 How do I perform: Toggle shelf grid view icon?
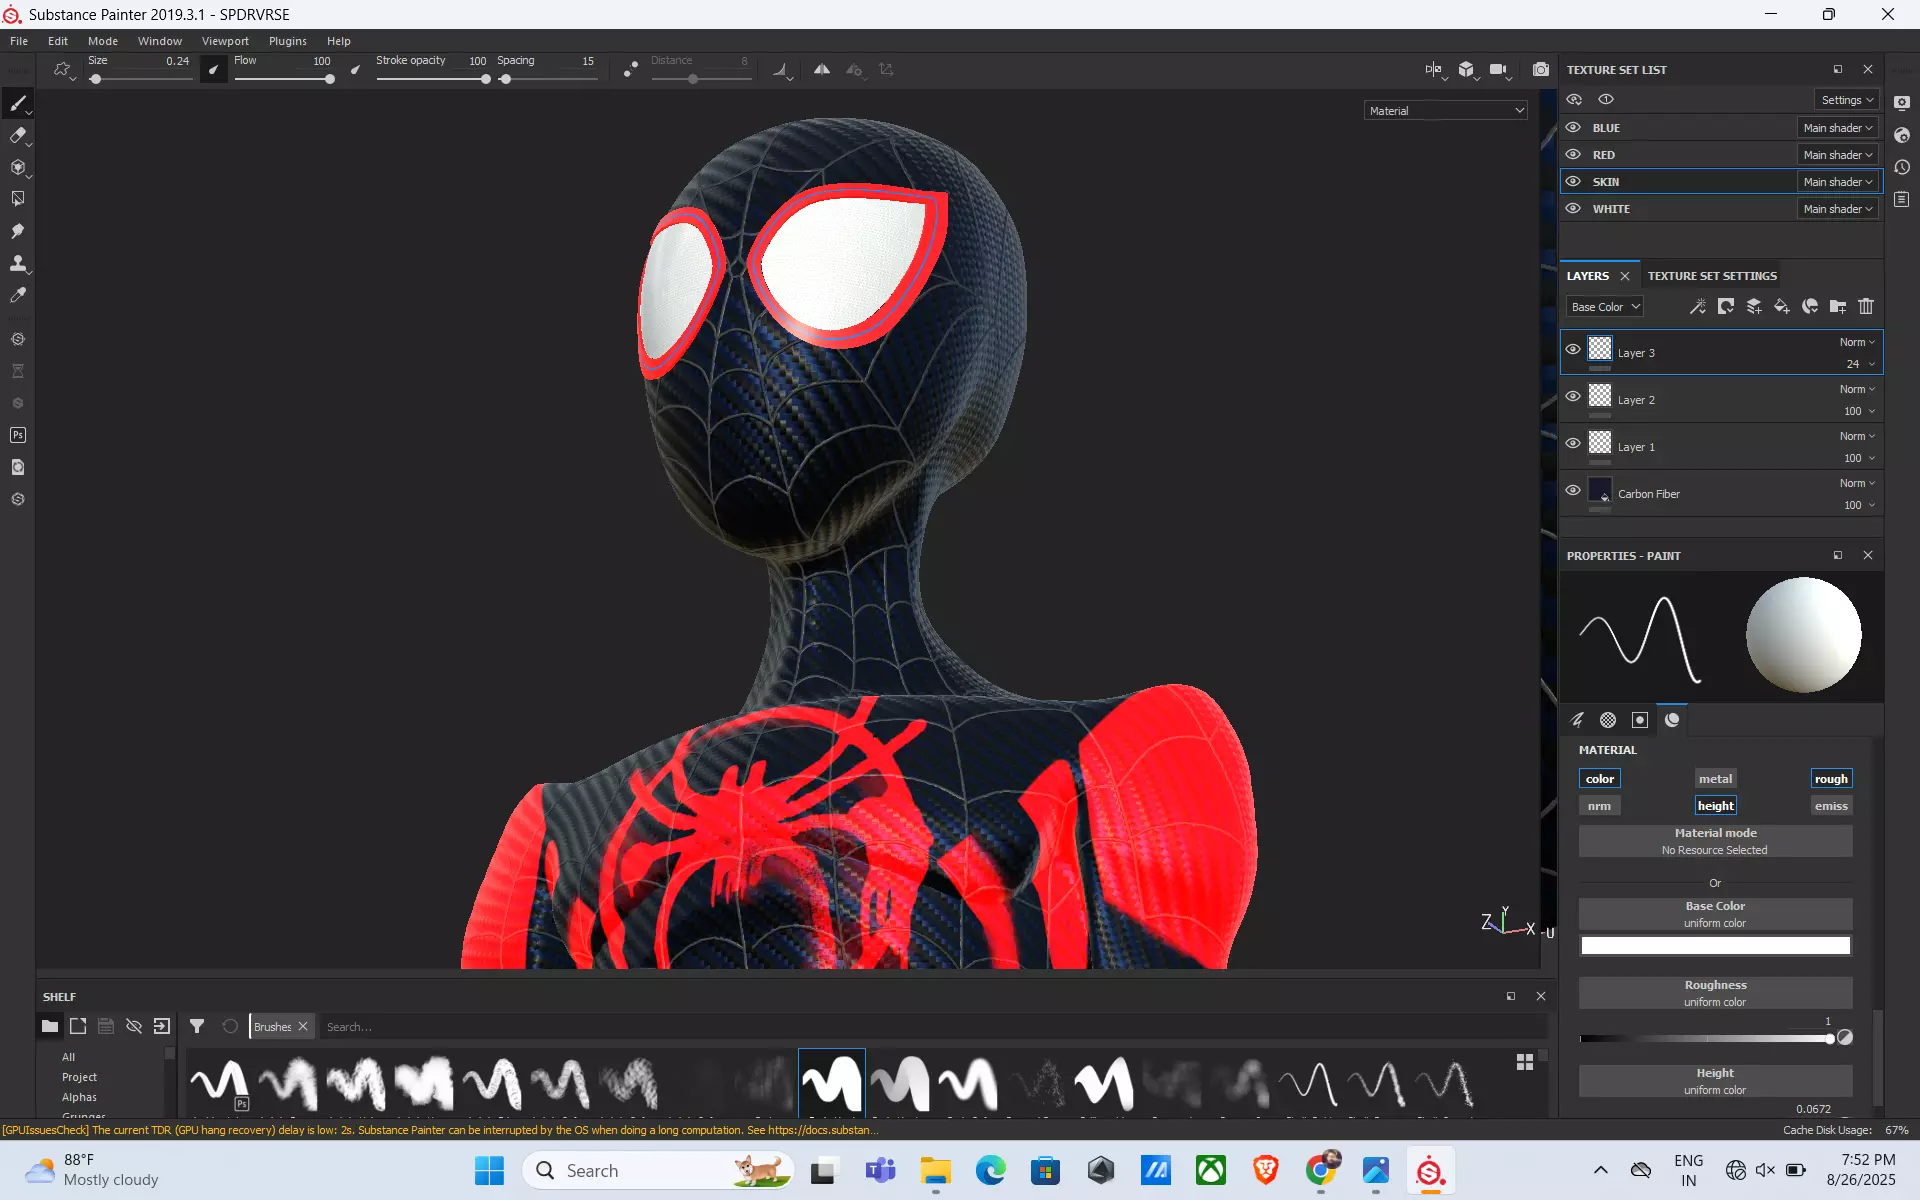1525,1062
